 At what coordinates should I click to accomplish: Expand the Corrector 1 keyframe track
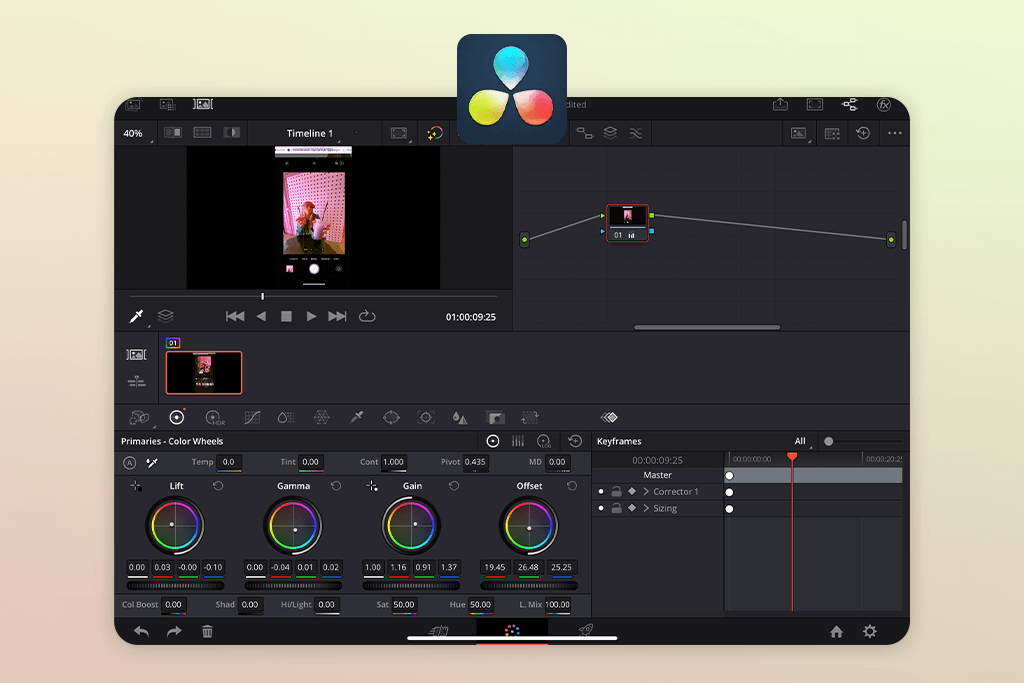(x=647, y=492)
